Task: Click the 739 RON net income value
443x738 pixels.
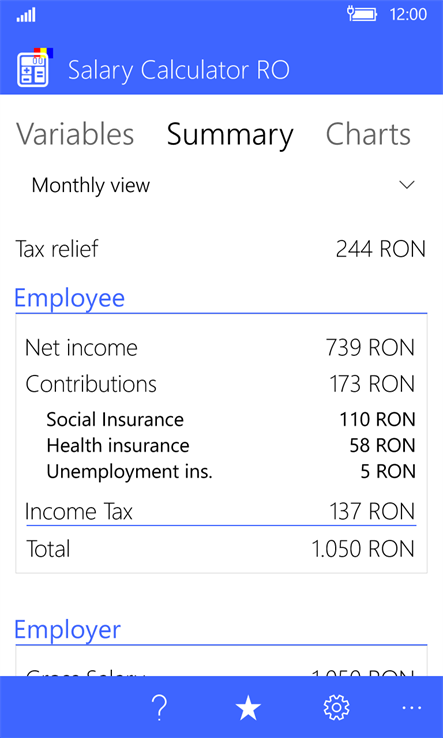Action: click(370, 348)
